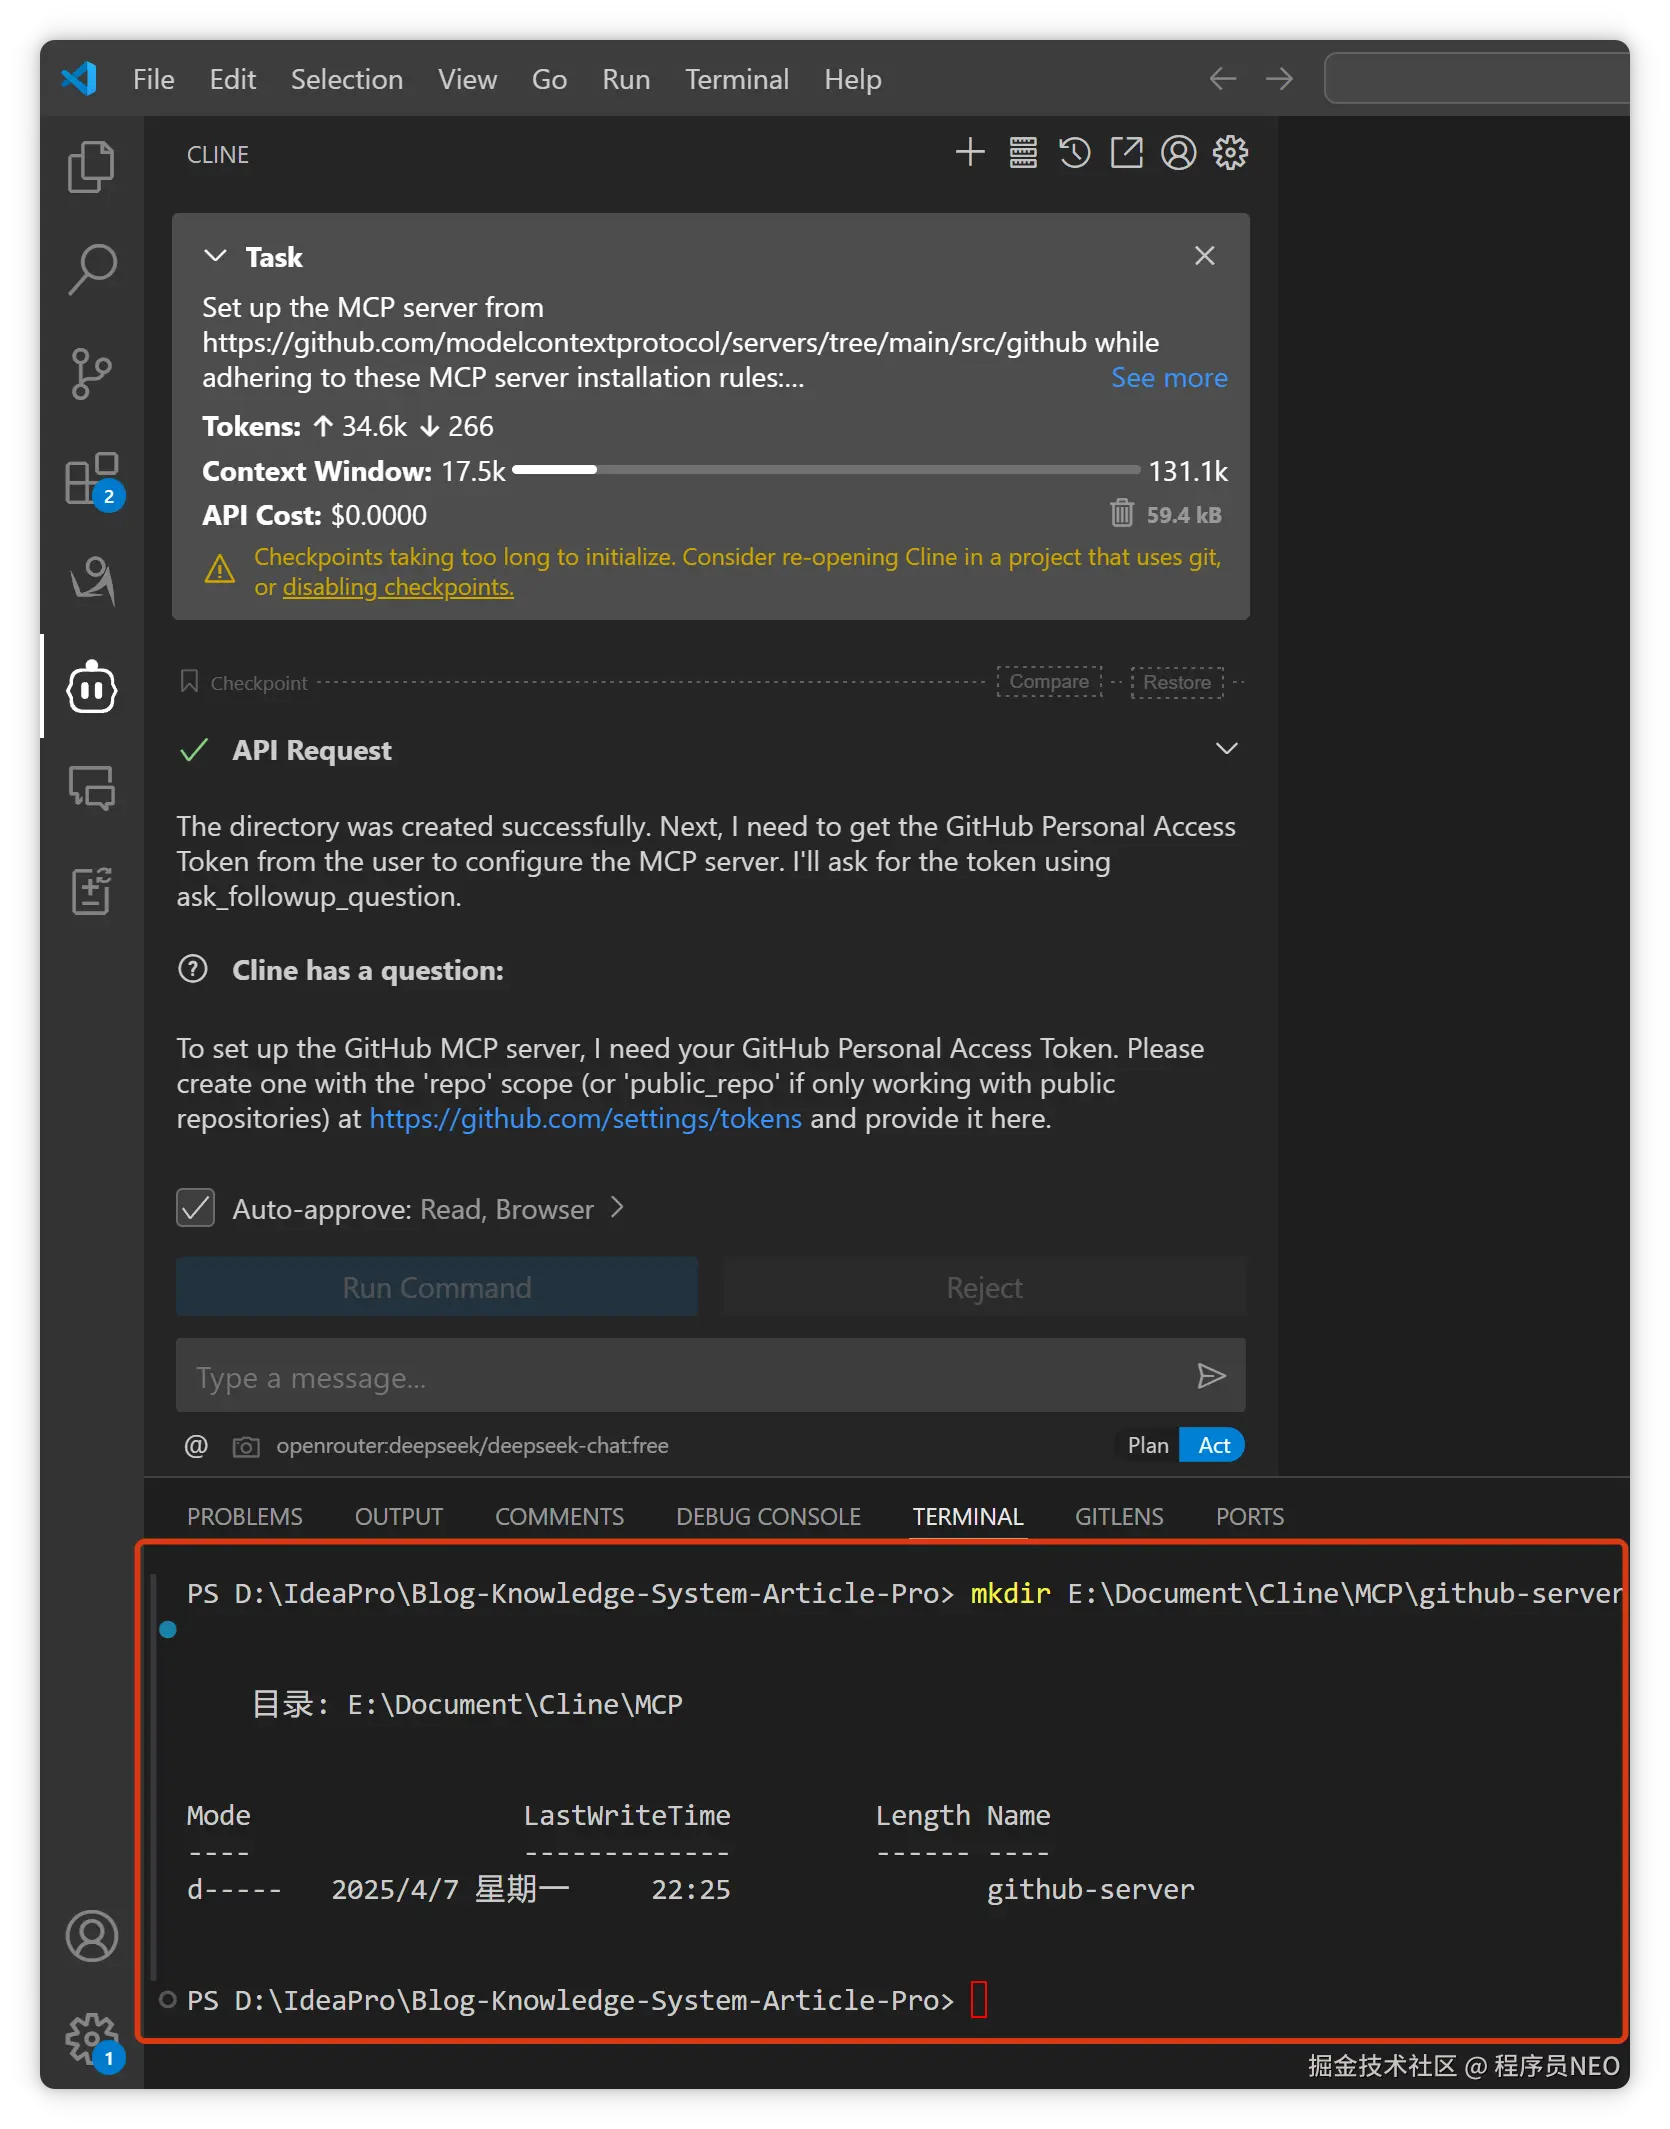Open MCP Servers icon in Cline header
Viewport: 1670px width, 2129px height.
pyautogui.click(x=1023, y=153)
